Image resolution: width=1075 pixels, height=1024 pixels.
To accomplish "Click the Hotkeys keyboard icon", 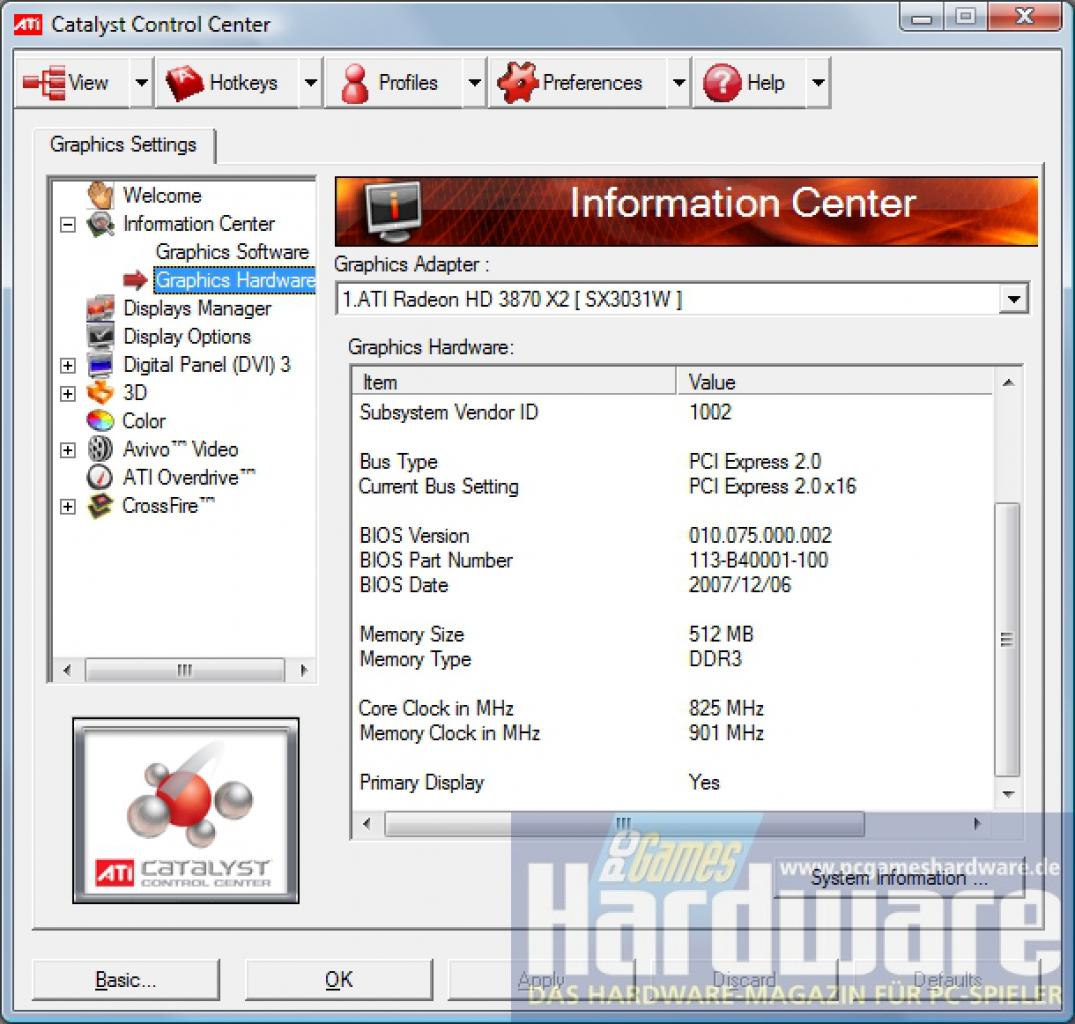I will pos(184,83).
